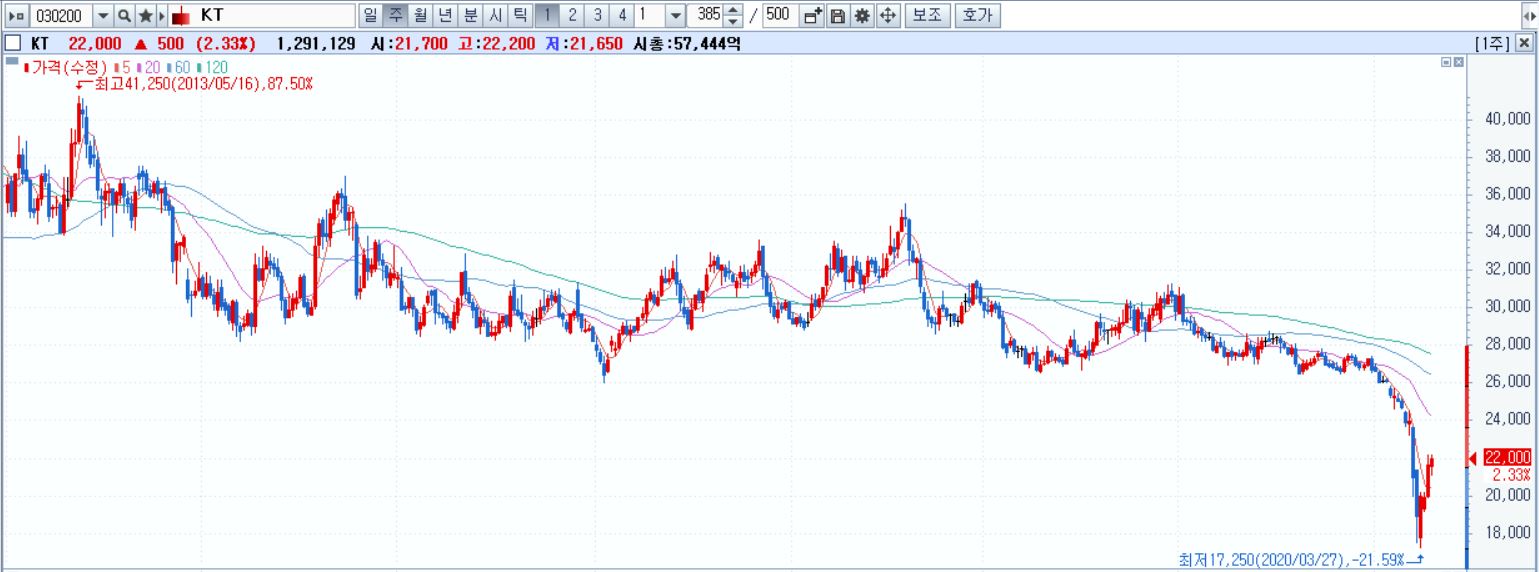This screenshot has height=572, width=1539.
Task: Select the 월 (monthly) period button
Action: (420, 15)
